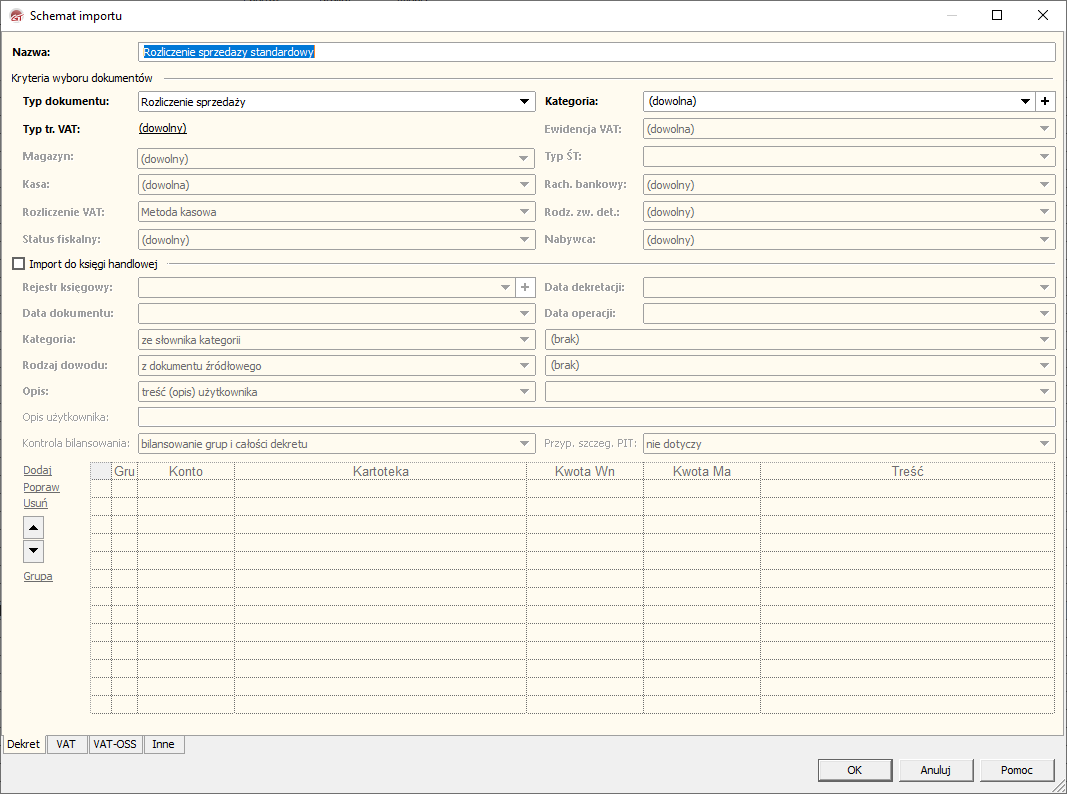Open the empty dropdown right of Opis

click(800, 392)
